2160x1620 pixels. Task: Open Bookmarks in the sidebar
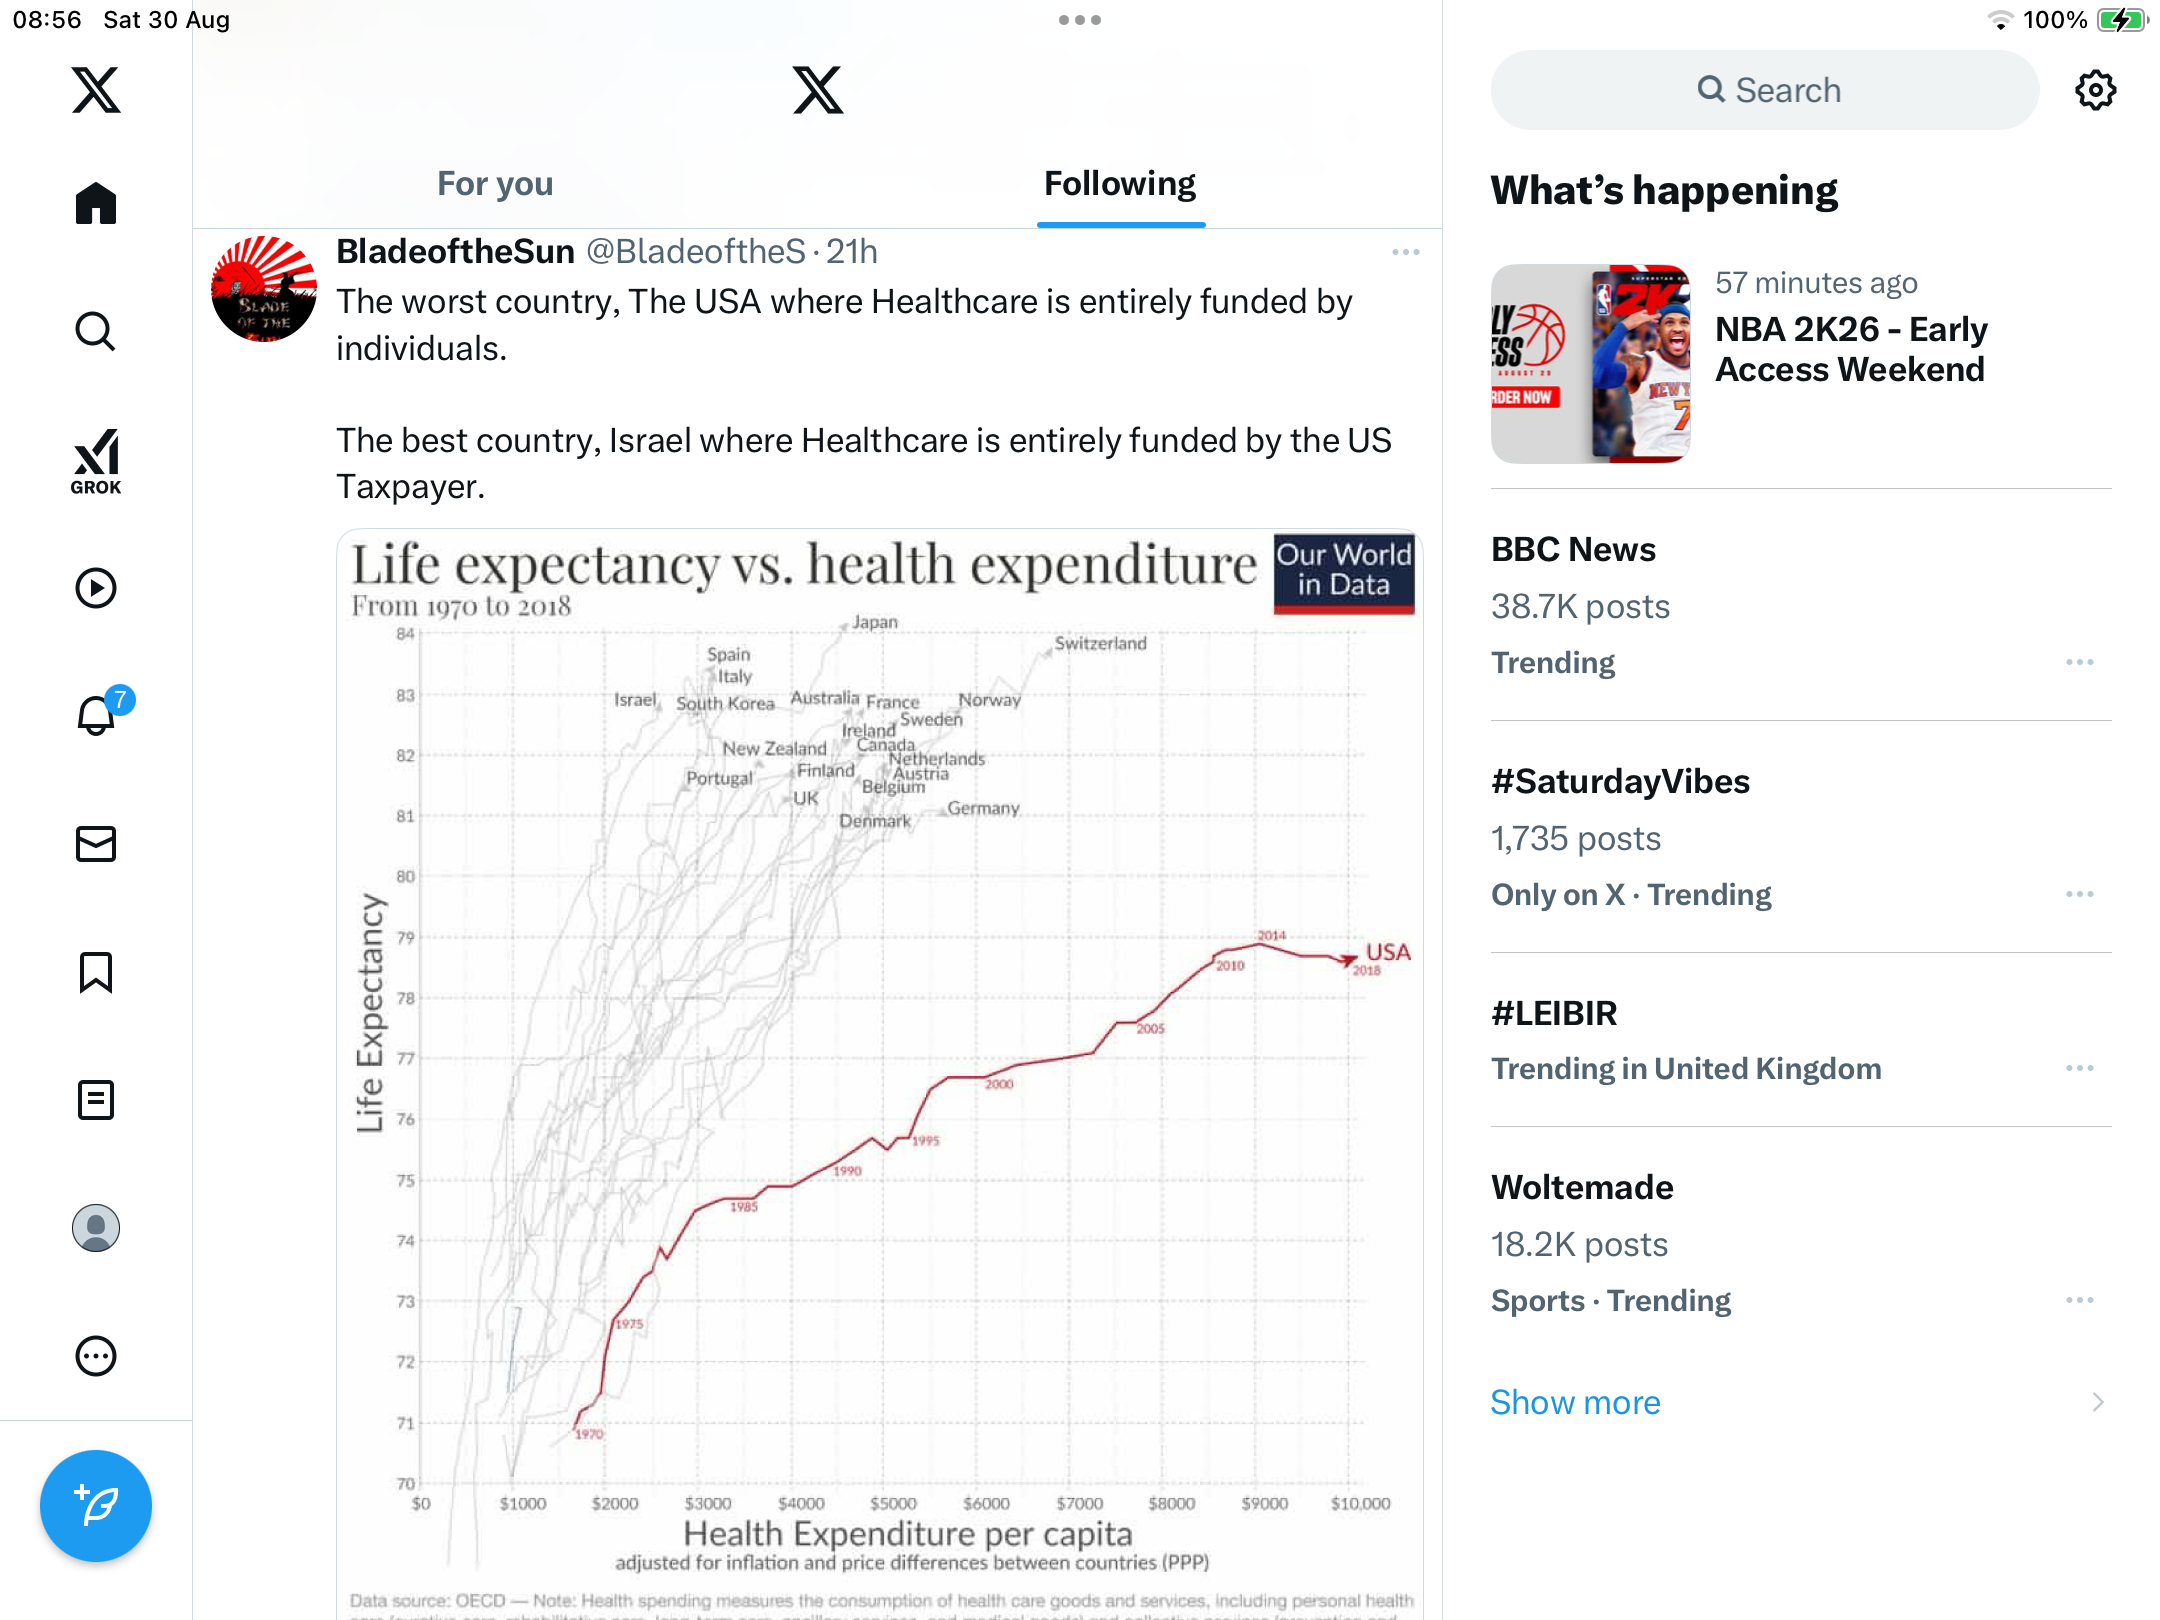coord(96,972)
